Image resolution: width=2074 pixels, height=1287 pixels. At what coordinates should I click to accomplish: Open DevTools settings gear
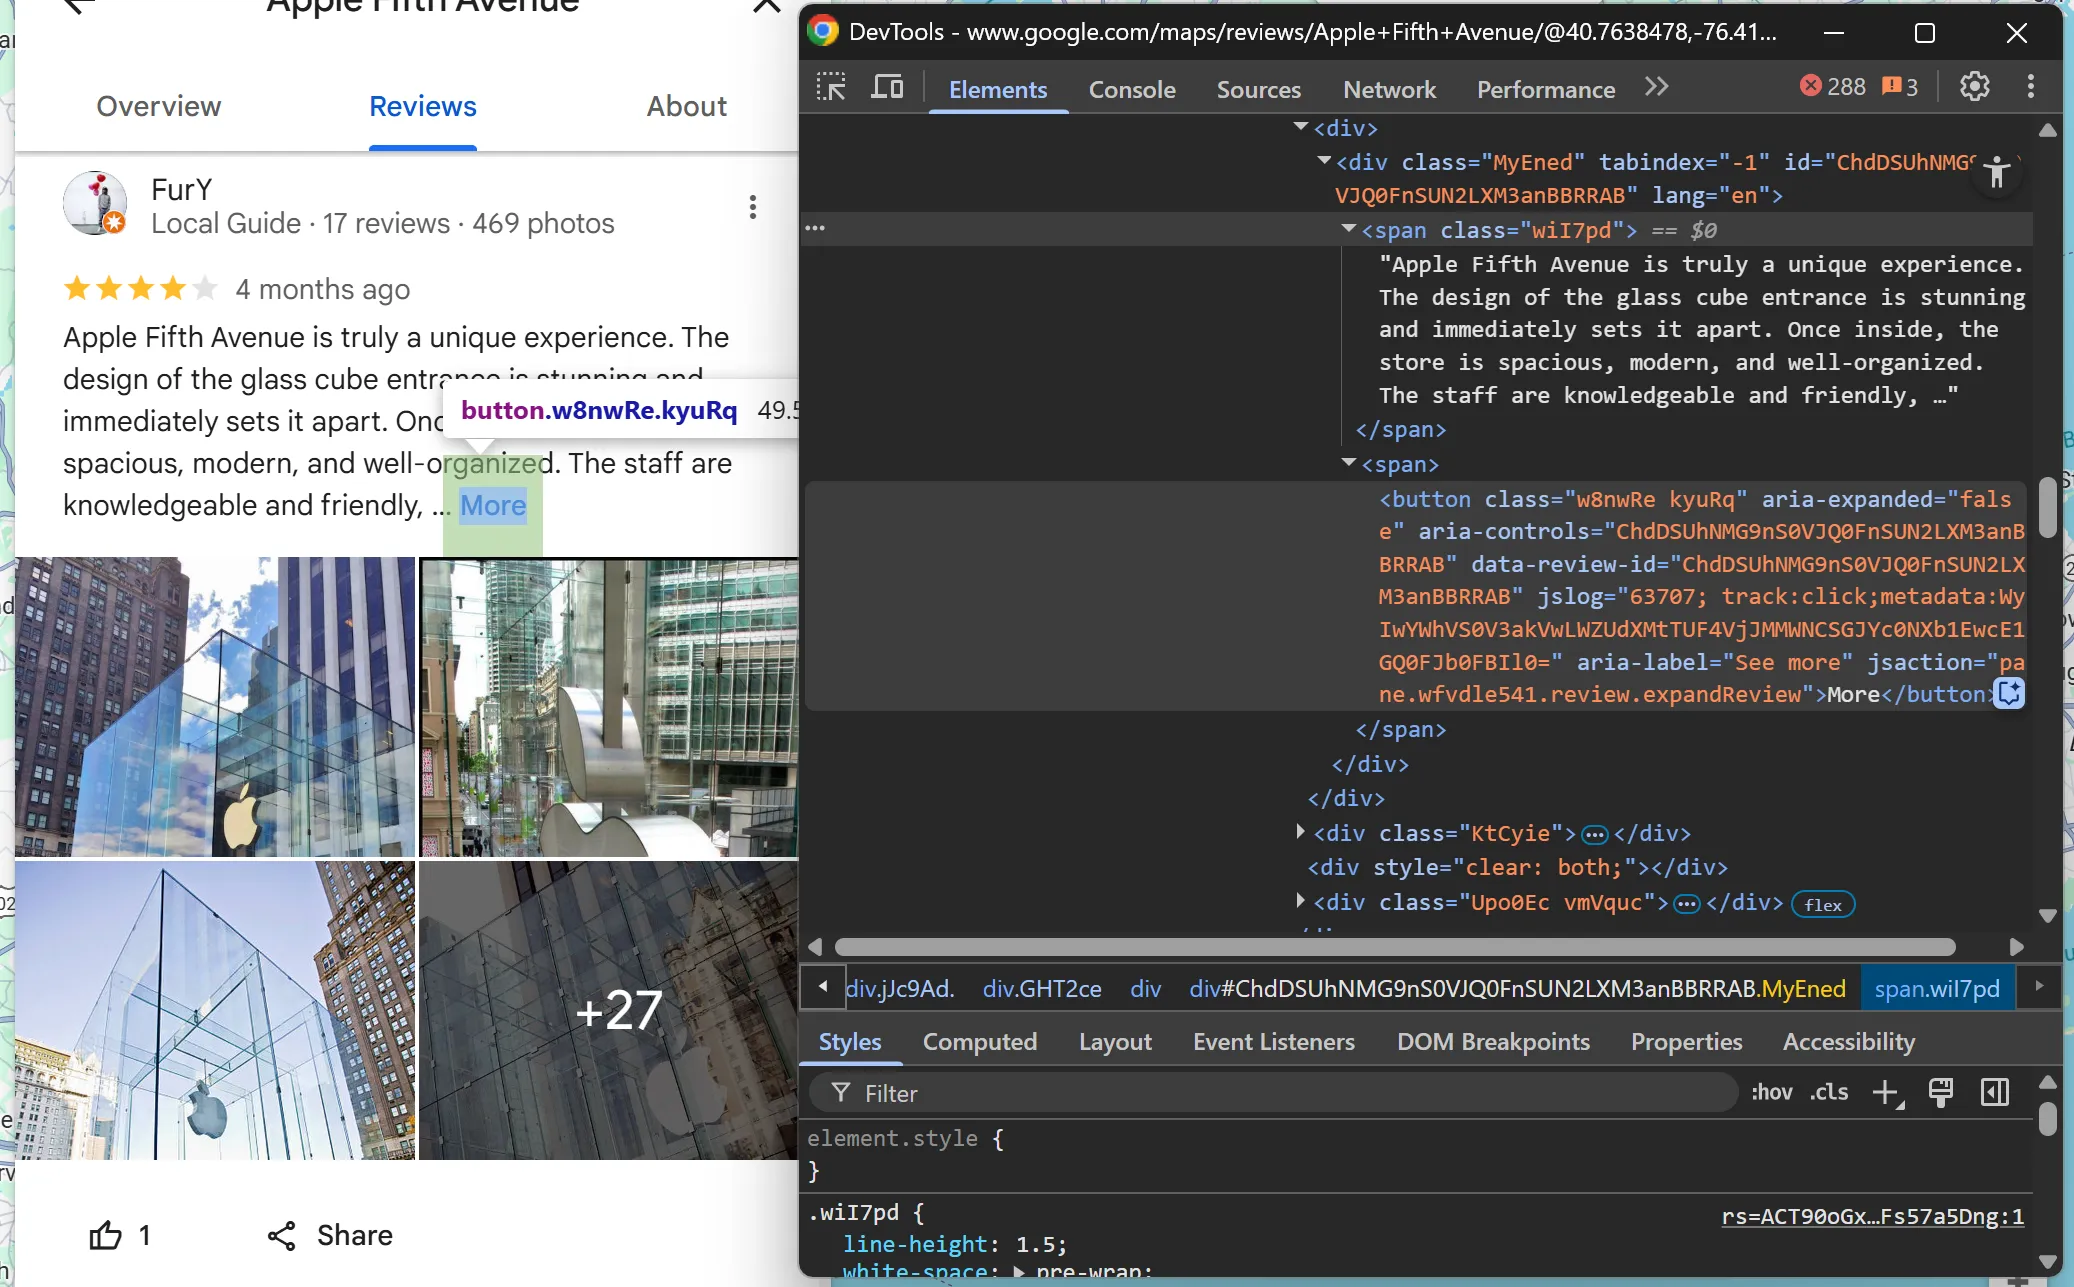click(x=1974, y=87)
